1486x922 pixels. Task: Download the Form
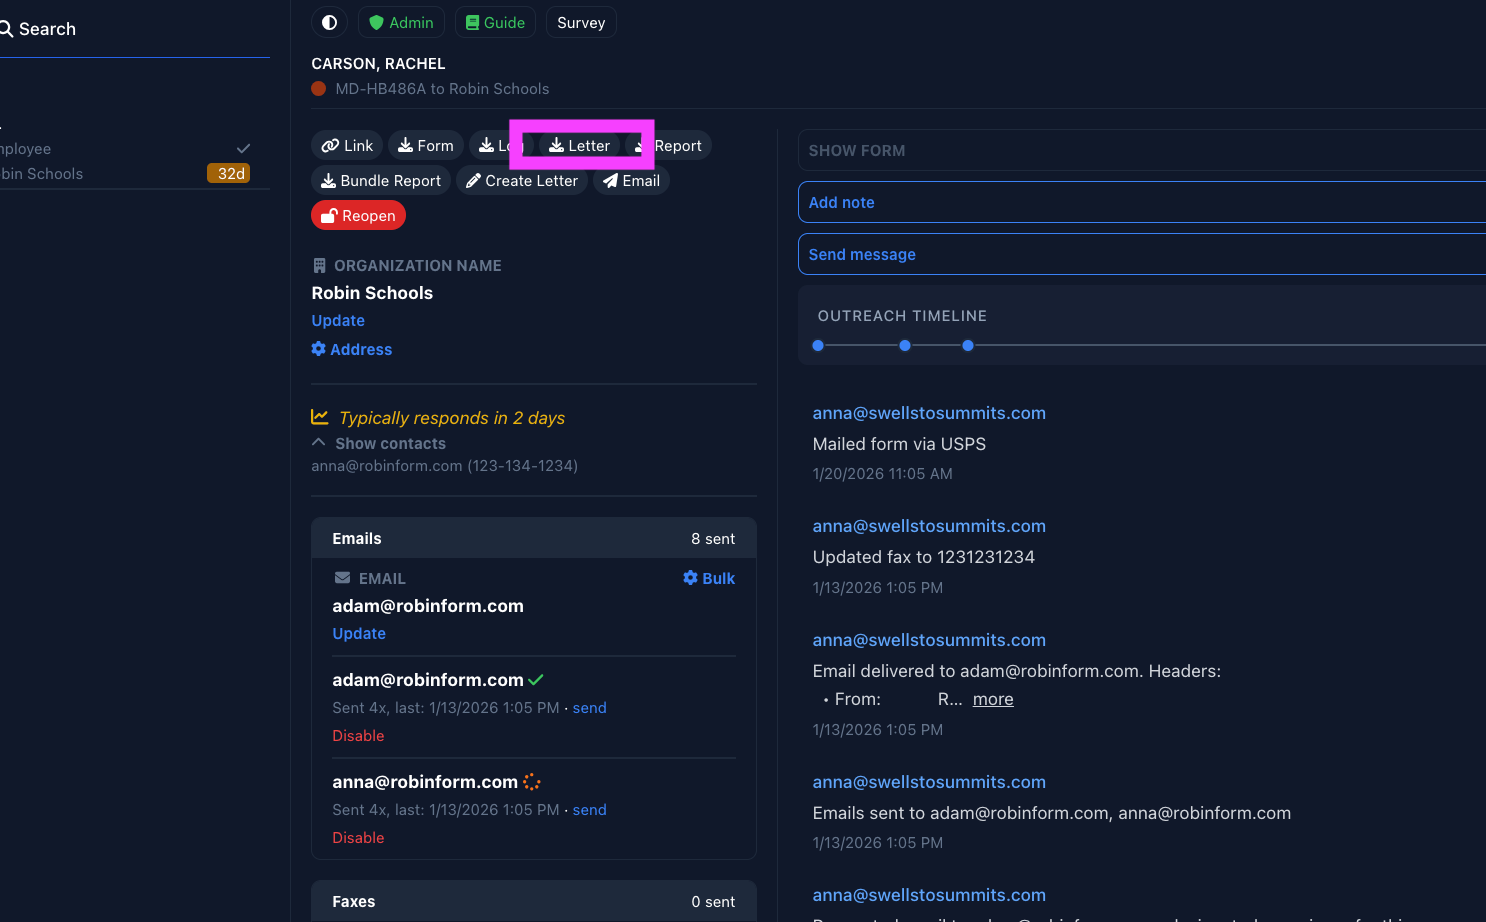pos(426,145)
